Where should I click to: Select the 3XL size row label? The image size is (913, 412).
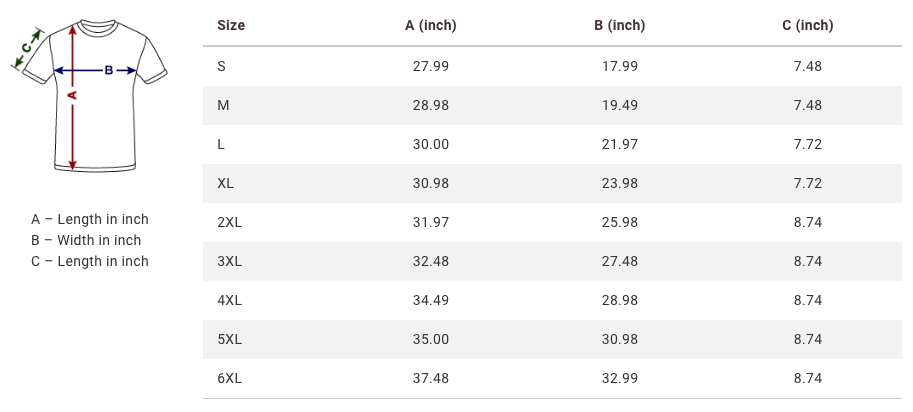coord(229,261)
